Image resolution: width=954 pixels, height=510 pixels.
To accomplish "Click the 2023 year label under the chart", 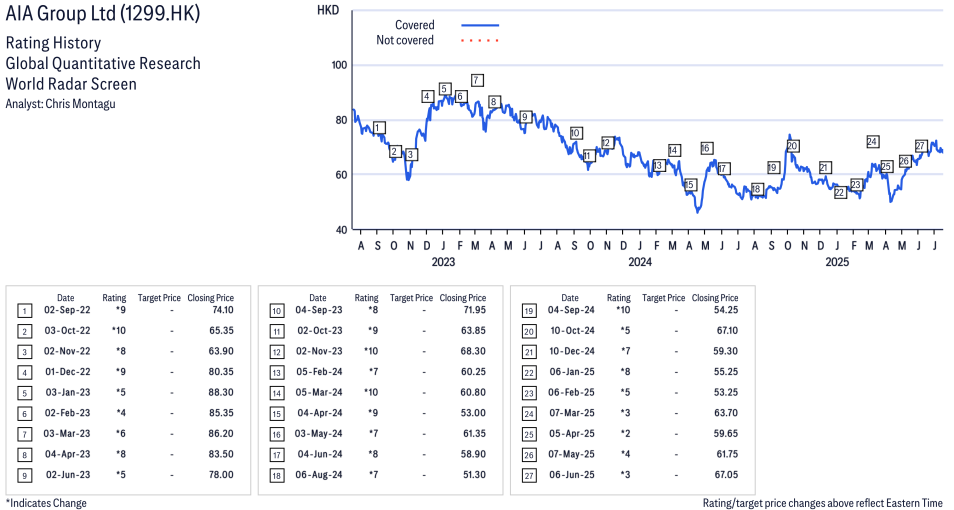I will [x=443, y=262].
